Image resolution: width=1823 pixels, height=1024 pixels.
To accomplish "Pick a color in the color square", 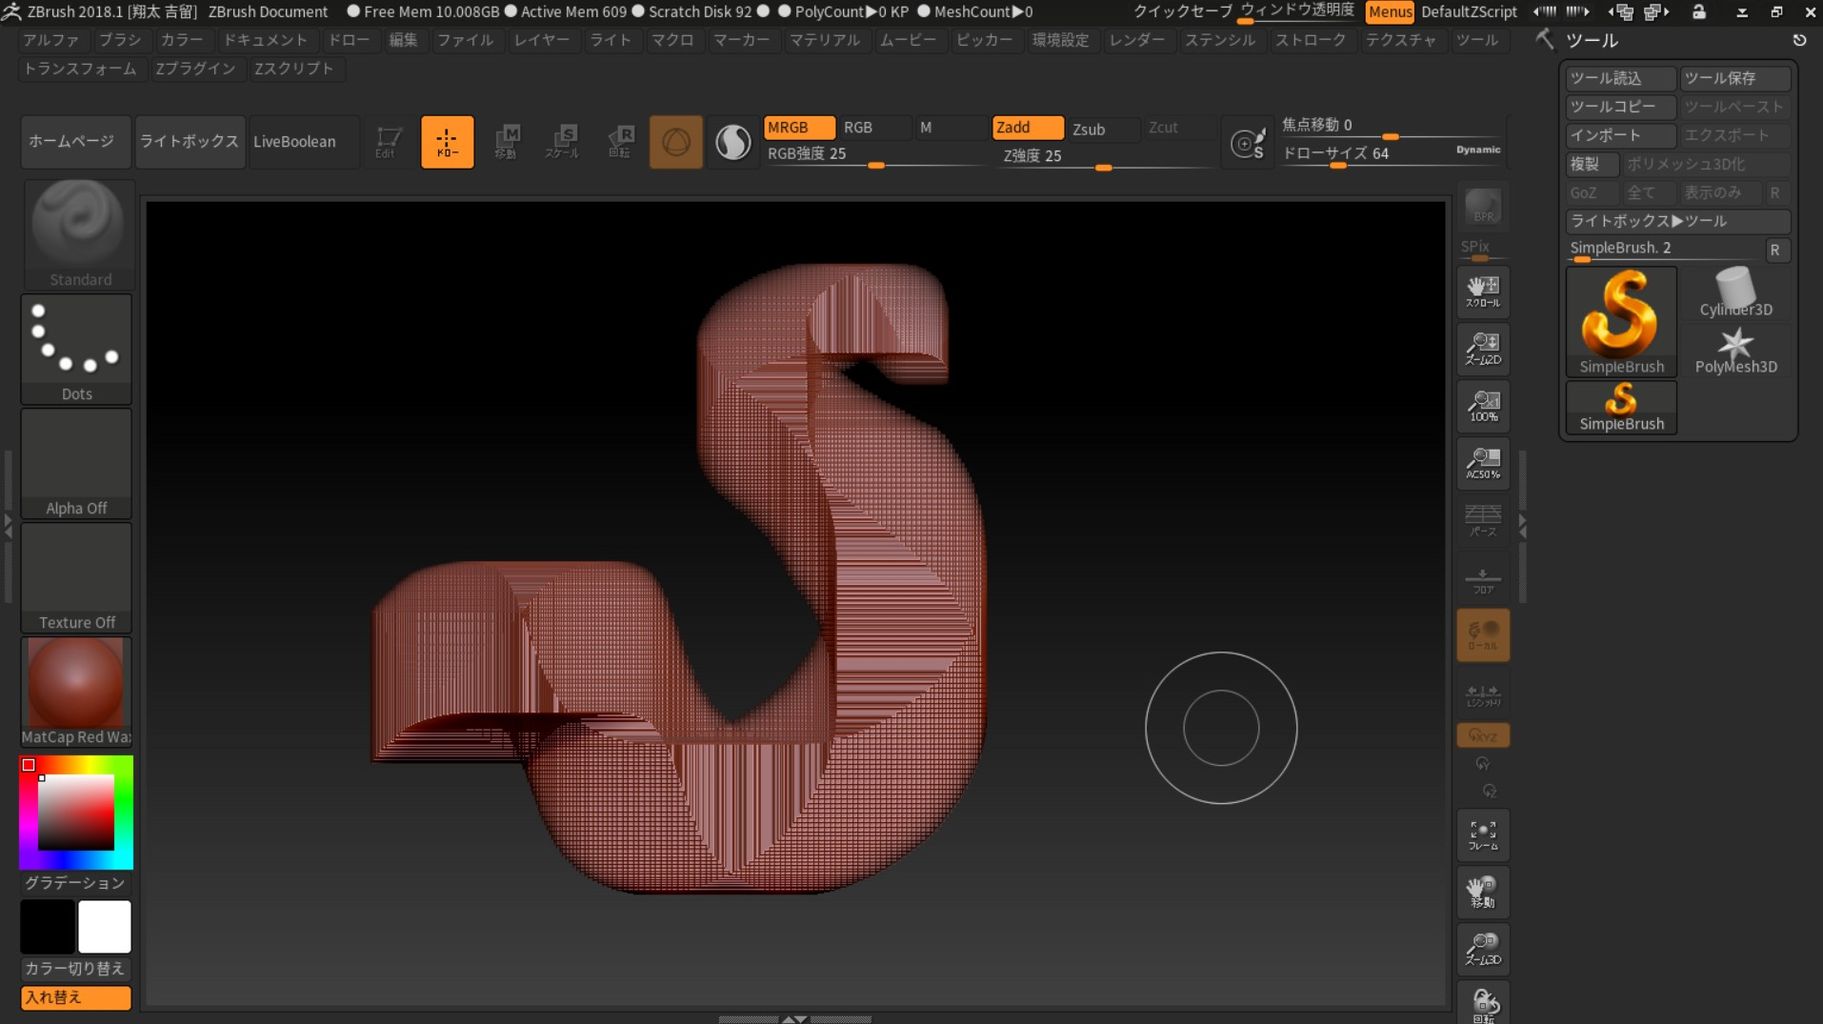I will click(x=76, y=812).
